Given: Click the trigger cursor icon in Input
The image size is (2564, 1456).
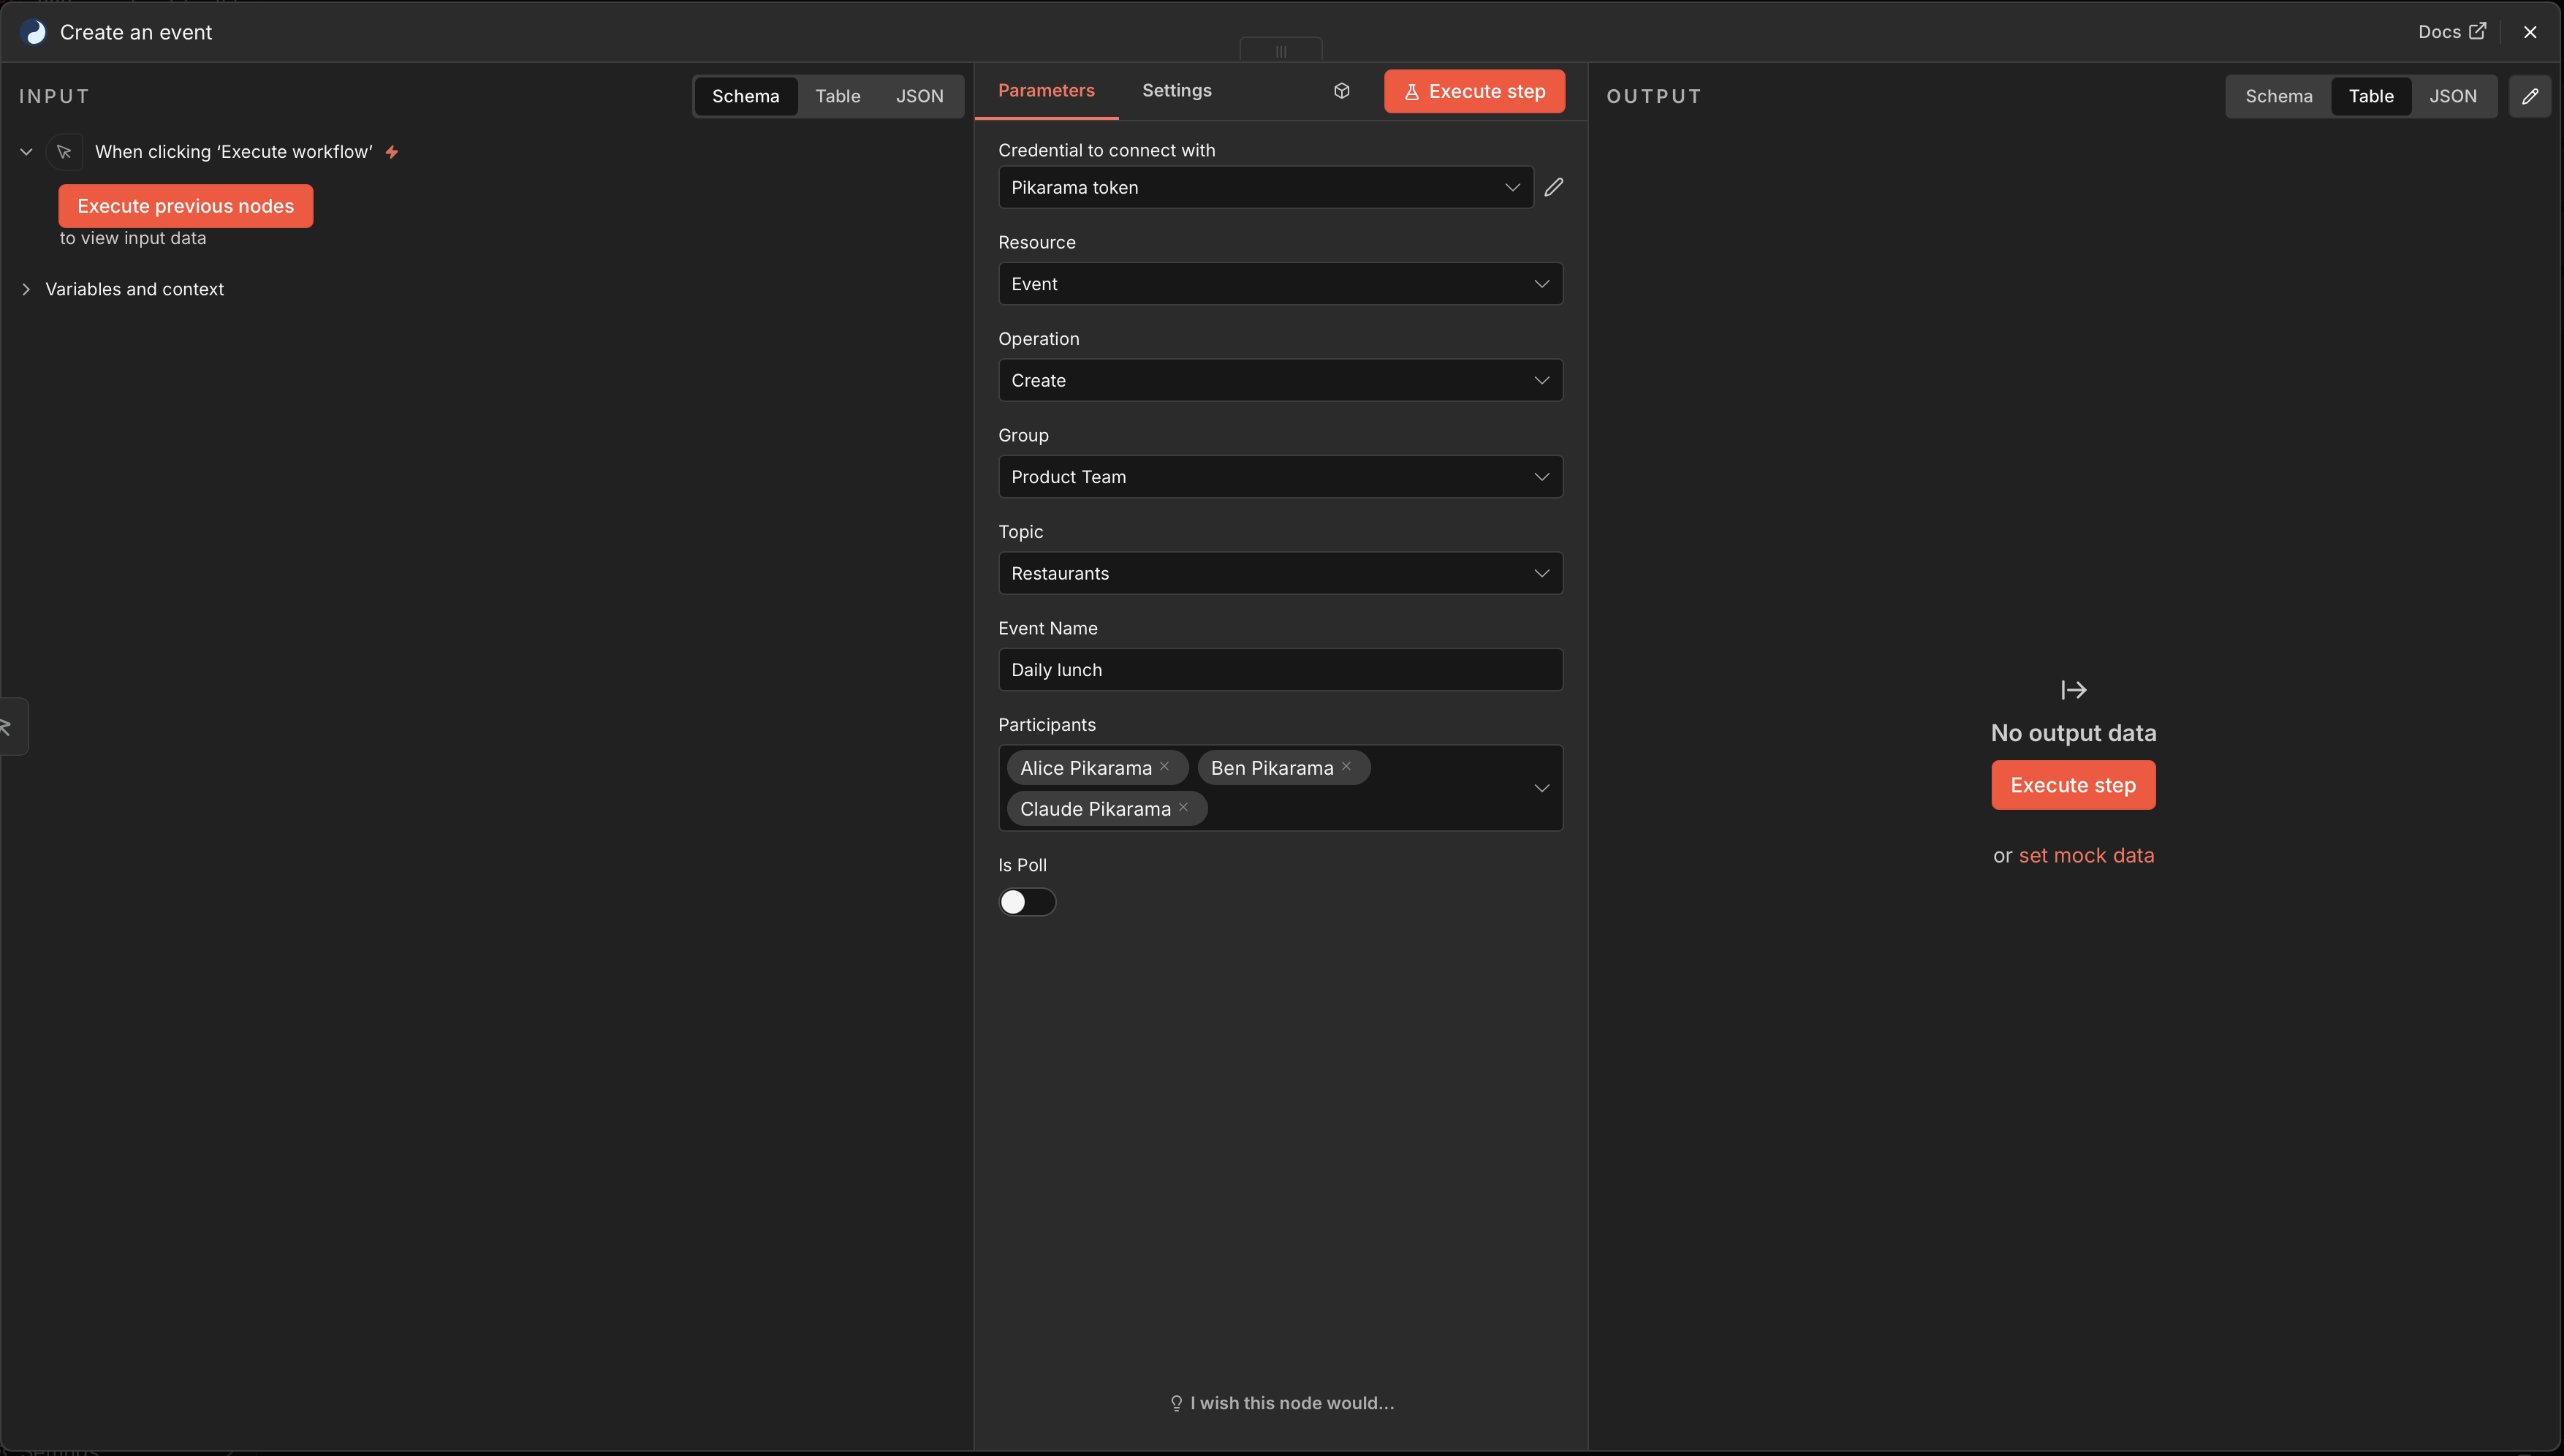Looking at the screenshot, I should 64,152.
